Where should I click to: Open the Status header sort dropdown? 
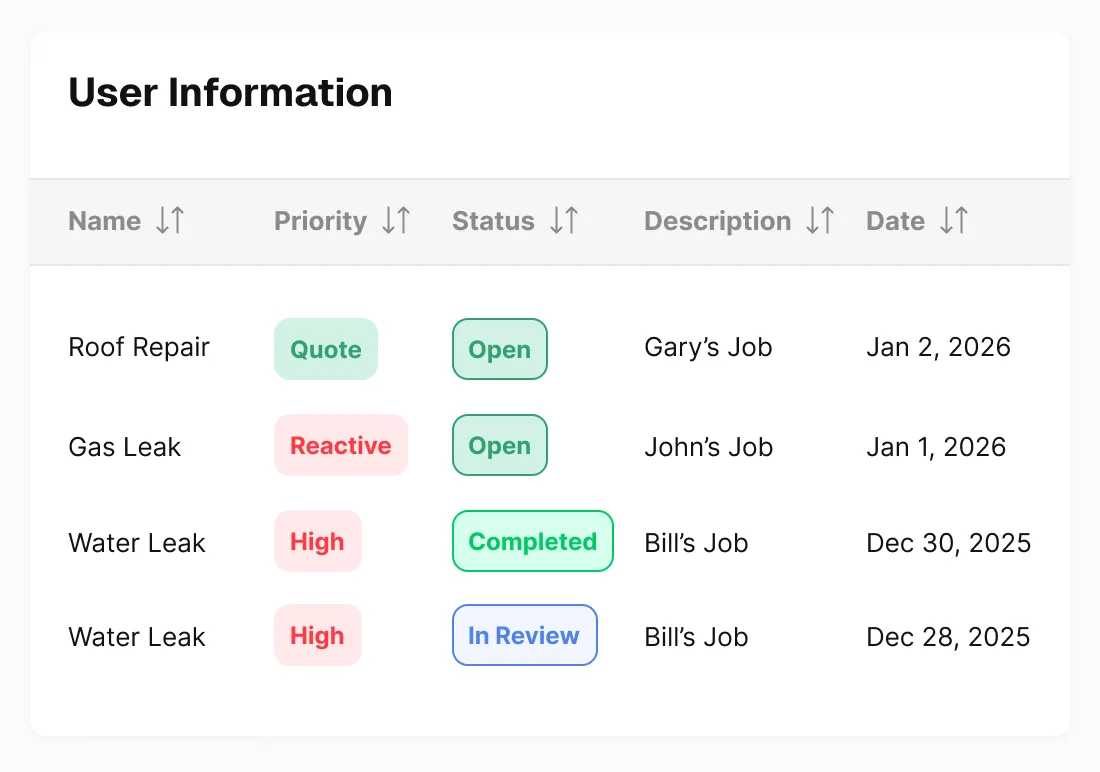[x=563, y=221]
